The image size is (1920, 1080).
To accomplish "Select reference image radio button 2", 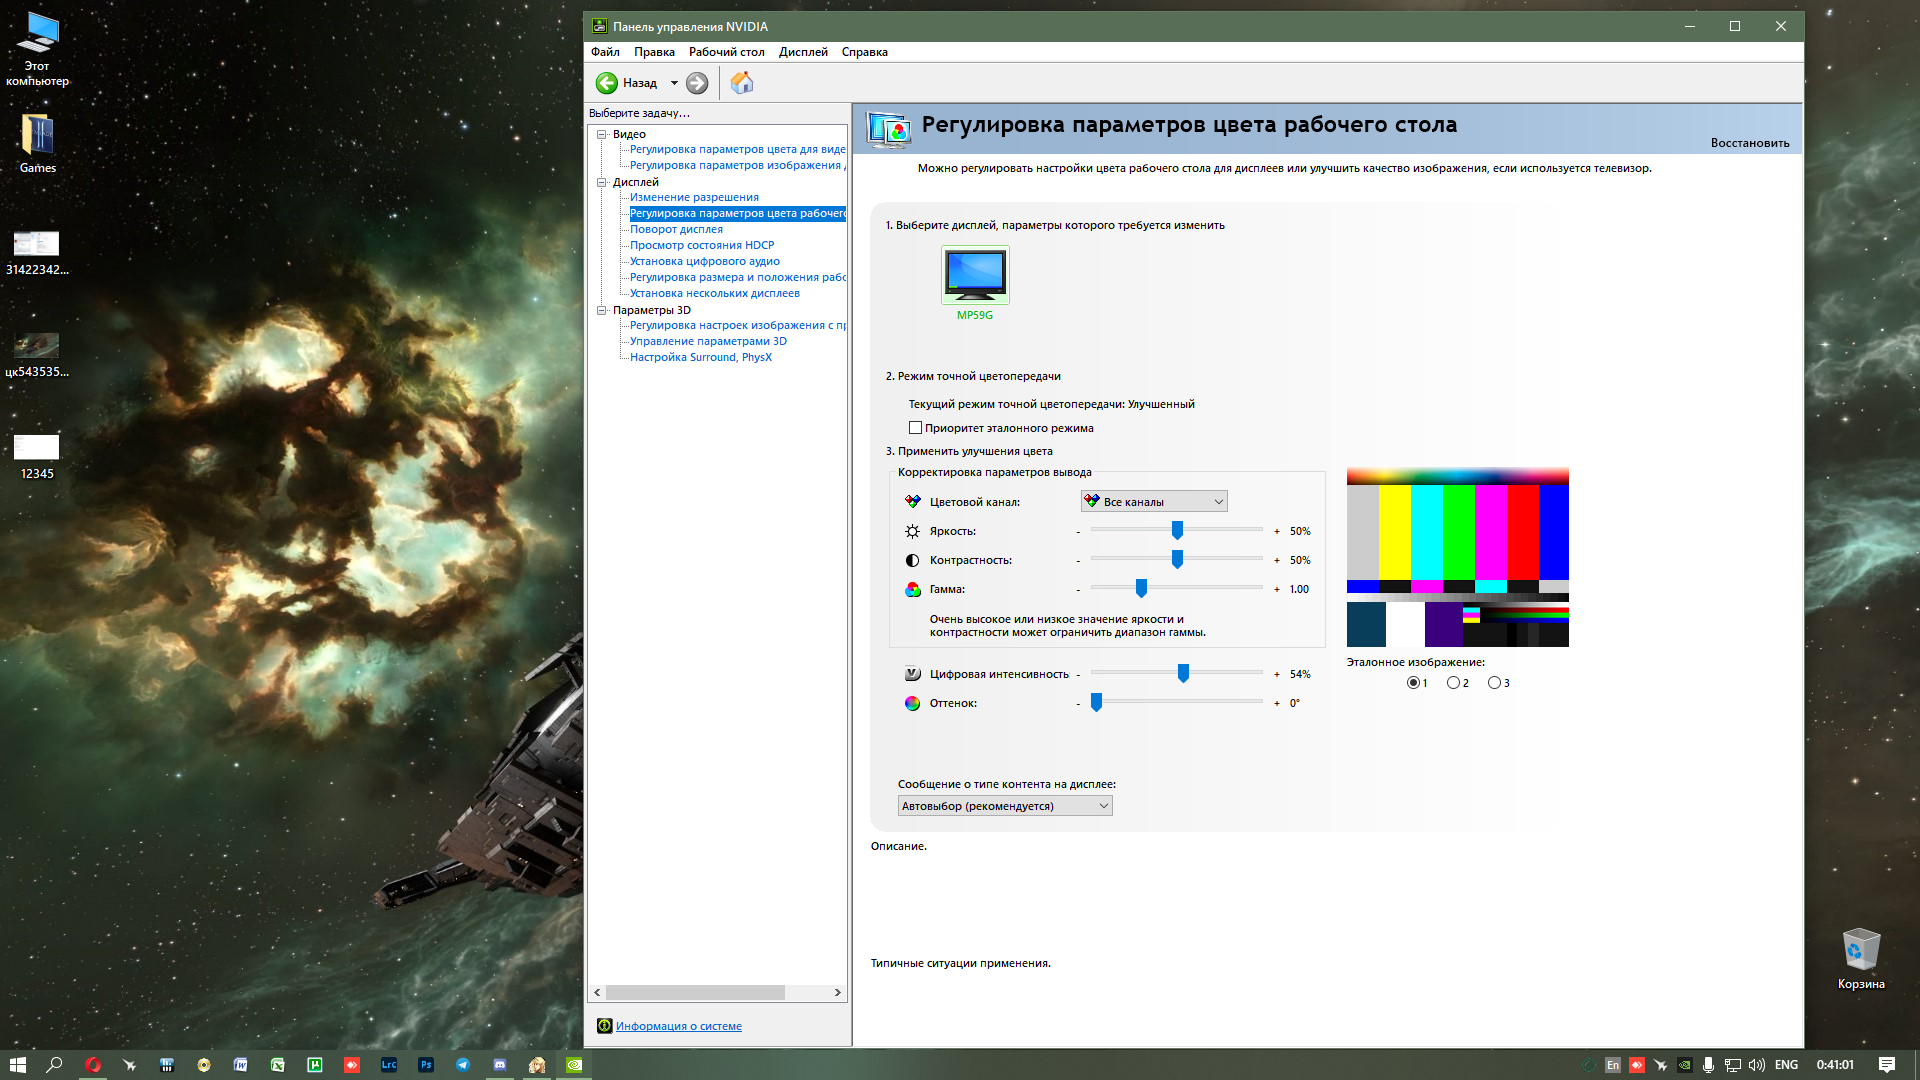I will (1453, 683).
